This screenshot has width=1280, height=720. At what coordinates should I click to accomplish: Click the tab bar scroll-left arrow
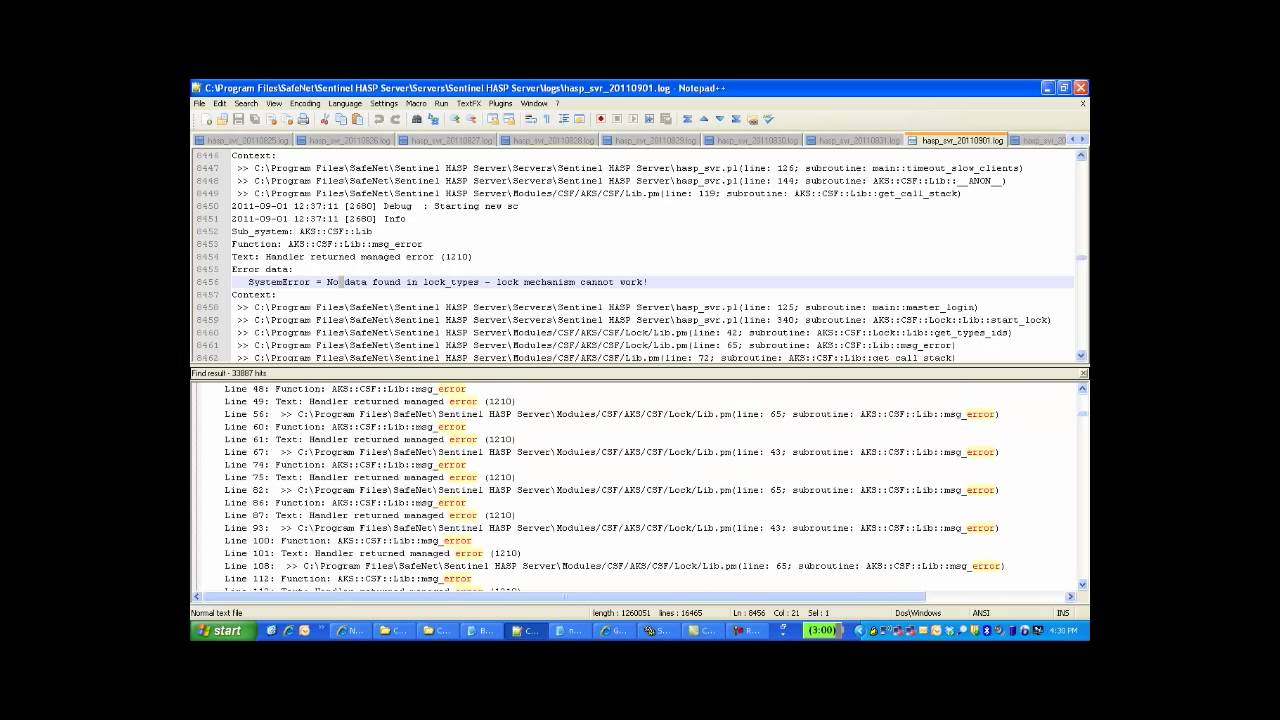[x=1073, y=139]
